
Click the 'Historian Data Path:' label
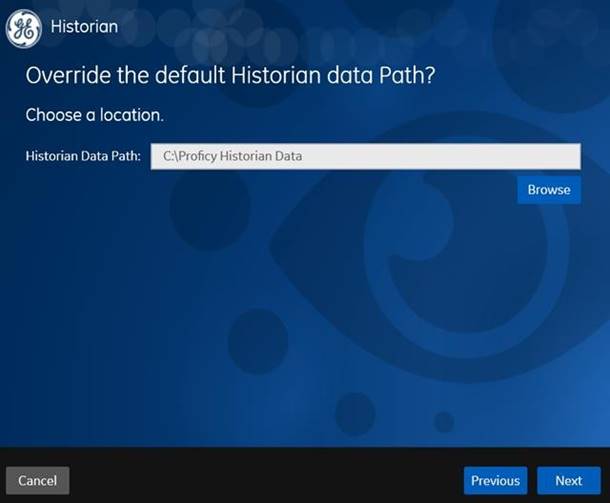point(83,156)
